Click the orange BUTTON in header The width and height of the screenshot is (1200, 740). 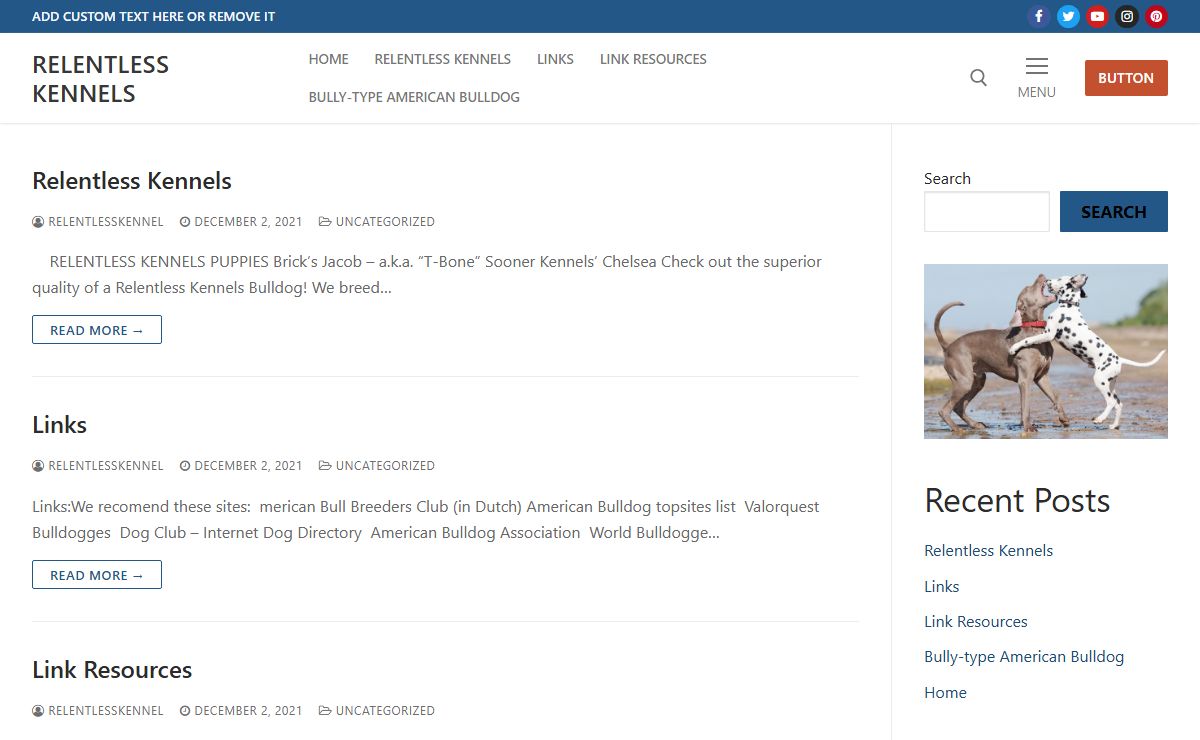(x=1125, y=78)
